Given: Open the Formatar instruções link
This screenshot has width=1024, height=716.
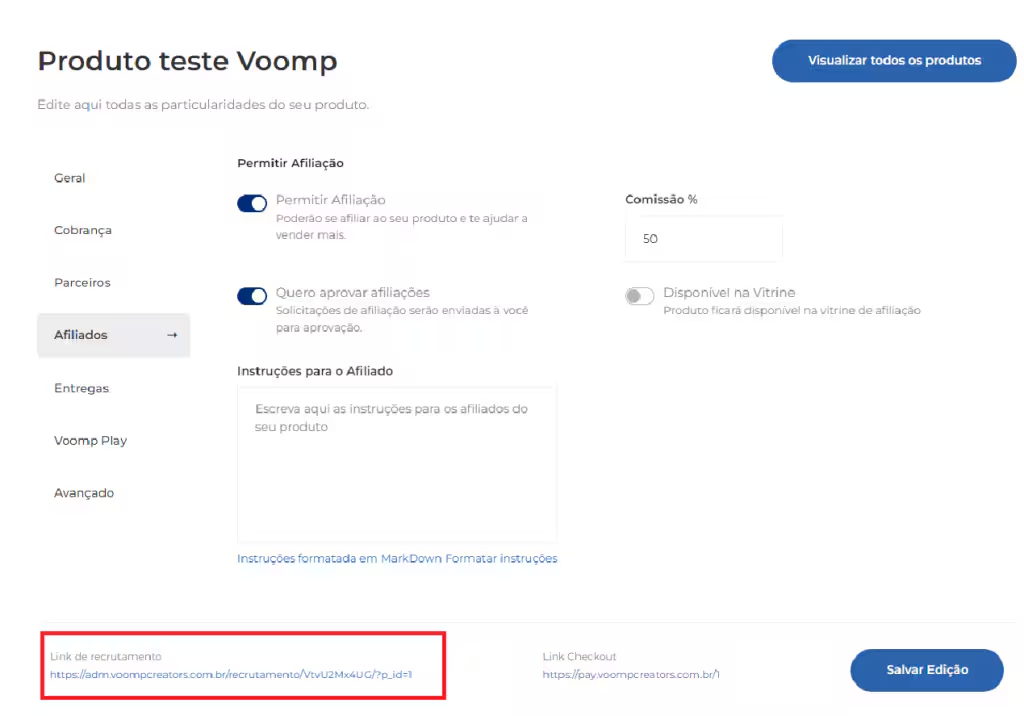Looking at the screenshot, I should 501,559.
